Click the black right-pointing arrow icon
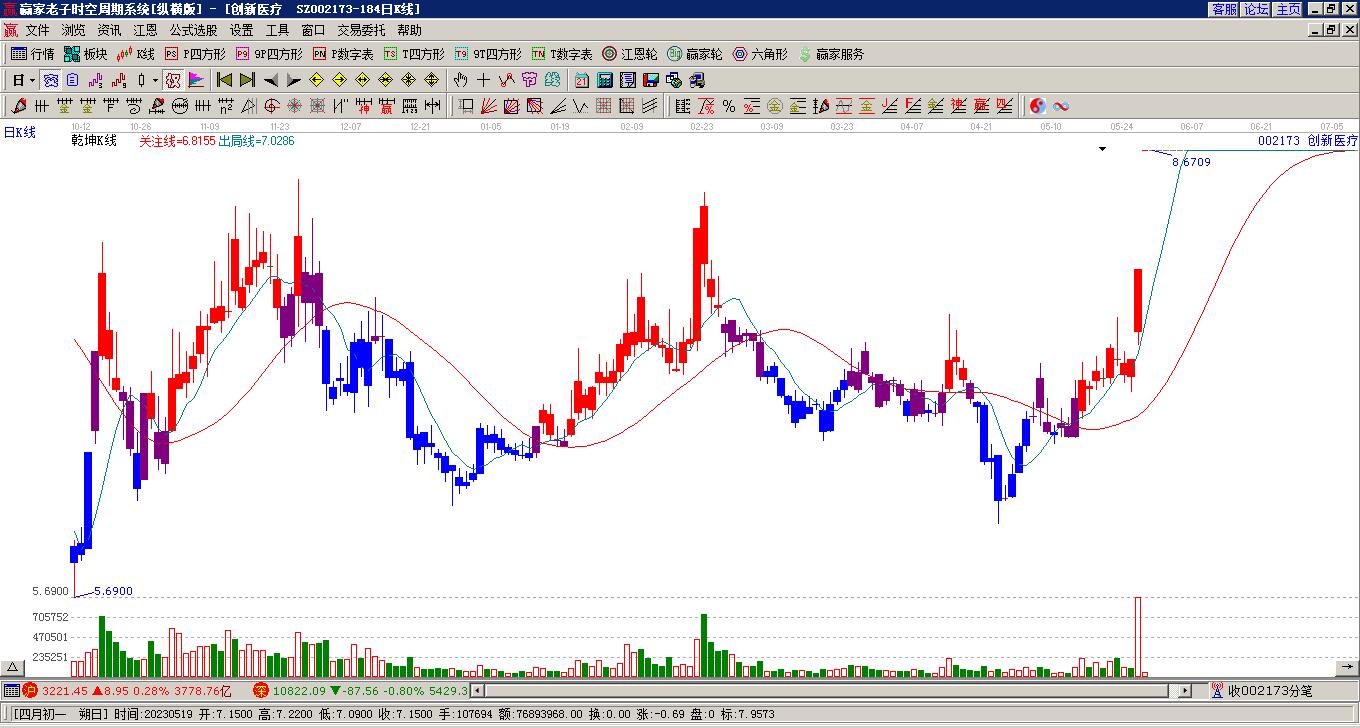1360x728 pixels. click(x=293, y=80)
